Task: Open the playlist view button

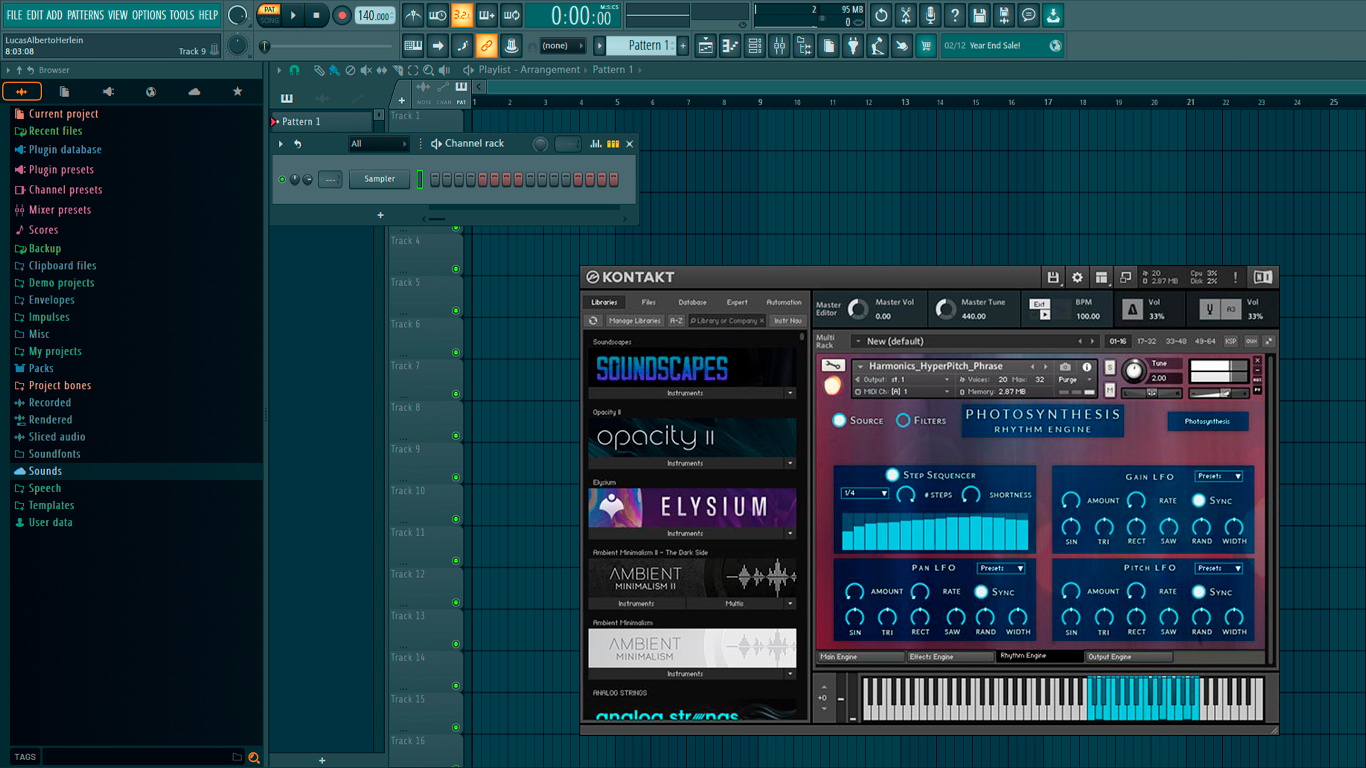Action: coord(706,46)
